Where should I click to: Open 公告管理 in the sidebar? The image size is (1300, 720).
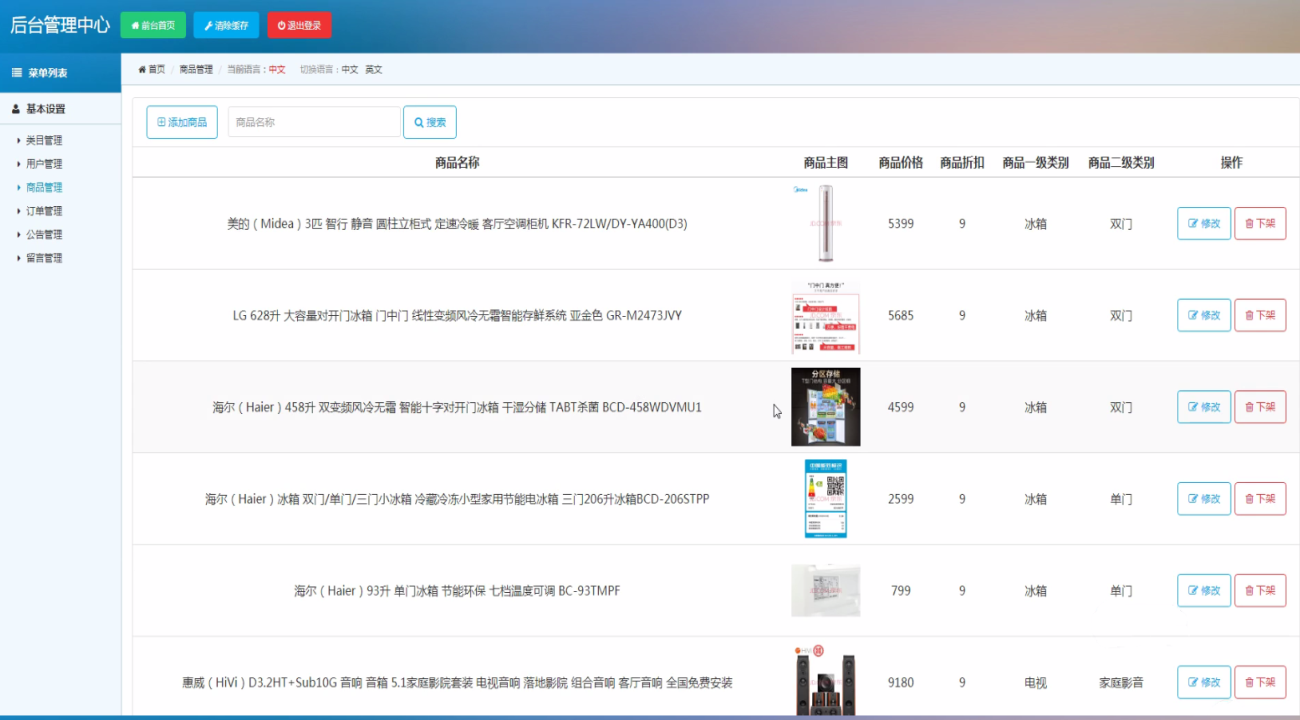click(44, 235)
